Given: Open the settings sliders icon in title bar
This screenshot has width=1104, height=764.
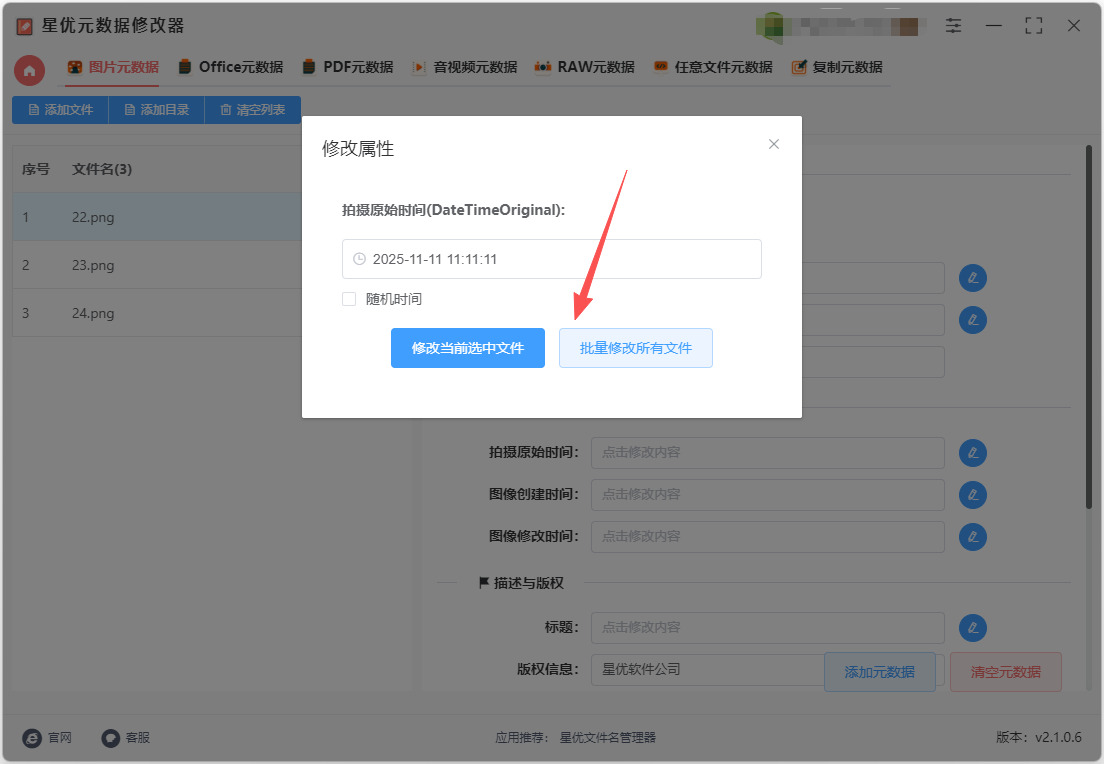Looking at the screenshot, I should 953,26.
